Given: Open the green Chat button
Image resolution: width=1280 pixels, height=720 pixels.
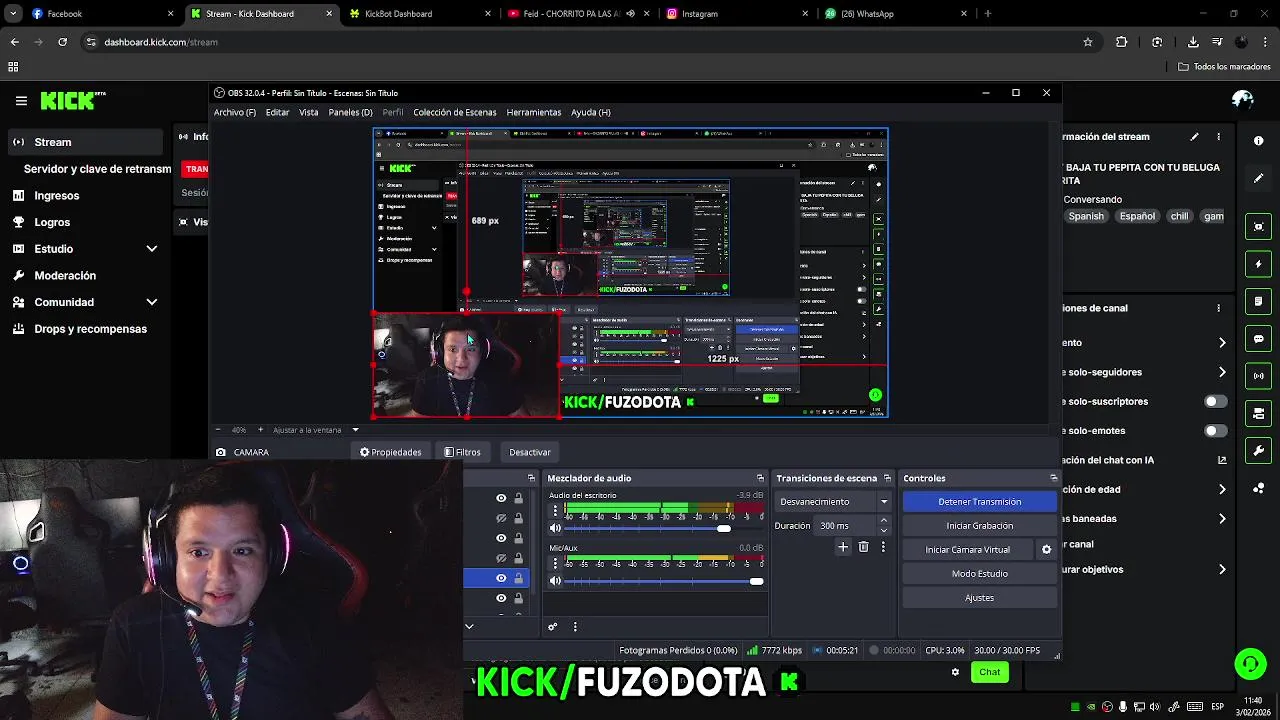Looking at the screenshot, I should (x=990, y=672).
